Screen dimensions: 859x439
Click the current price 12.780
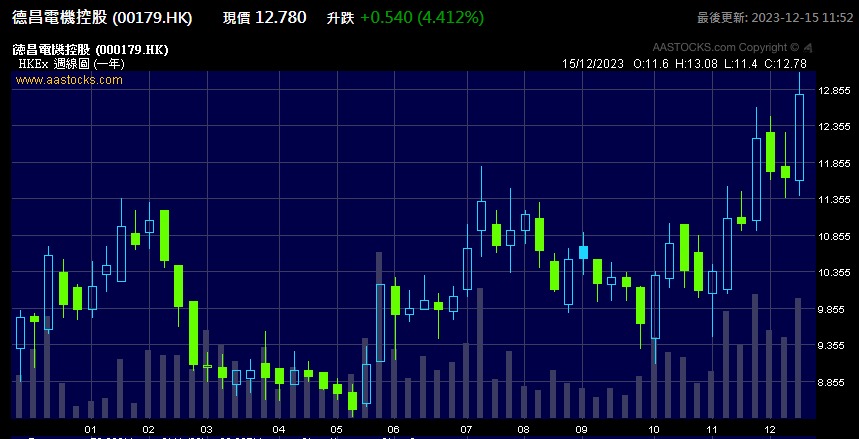280,18
